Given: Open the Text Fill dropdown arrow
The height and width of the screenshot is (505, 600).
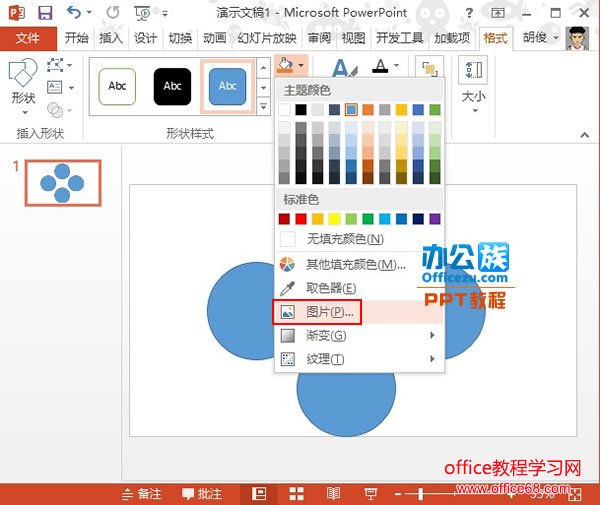Looking at the screenshot, I should (397, 65).
